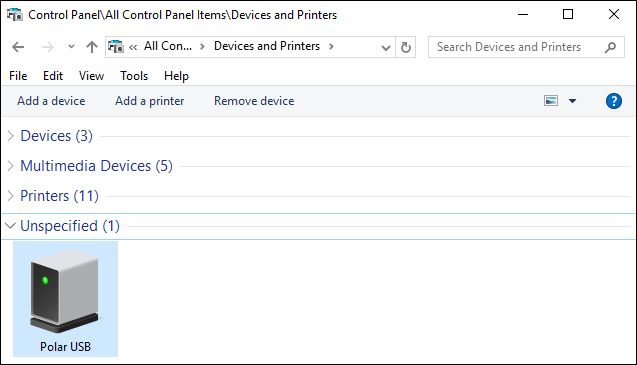Click the Control Panel icon in address bar

[x=116, y=46]
